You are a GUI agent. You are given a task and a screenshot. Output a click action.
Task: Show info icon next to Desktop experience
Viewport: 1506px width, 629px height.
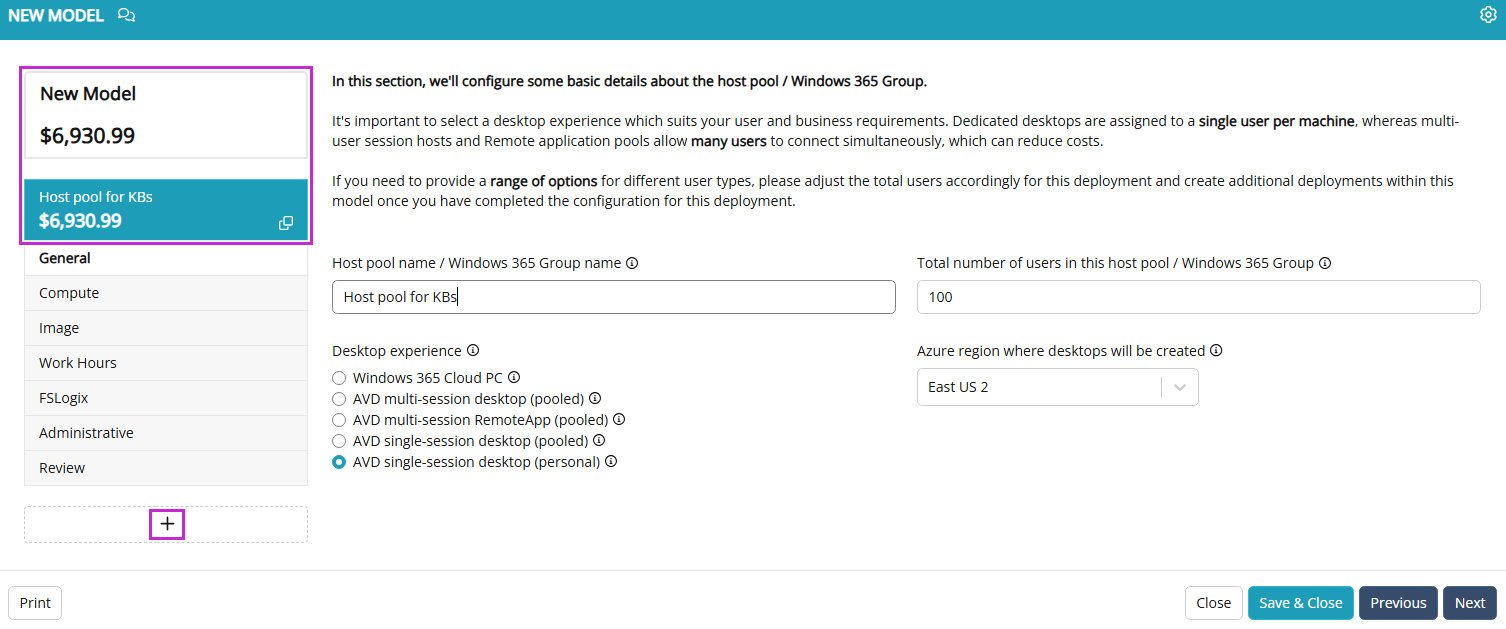click(473, 351)
